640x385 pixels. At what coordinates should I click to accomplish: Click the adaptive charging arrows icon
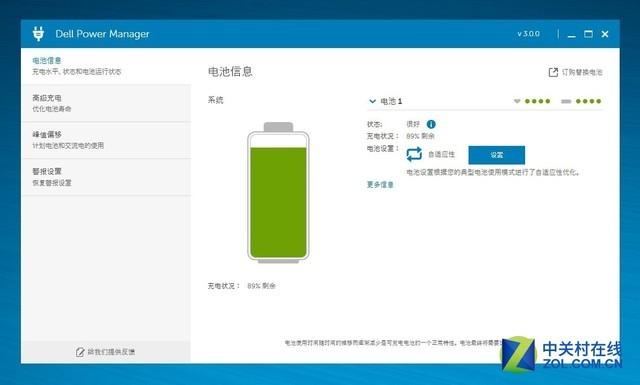pyautogui.click(x=414, y=154)
